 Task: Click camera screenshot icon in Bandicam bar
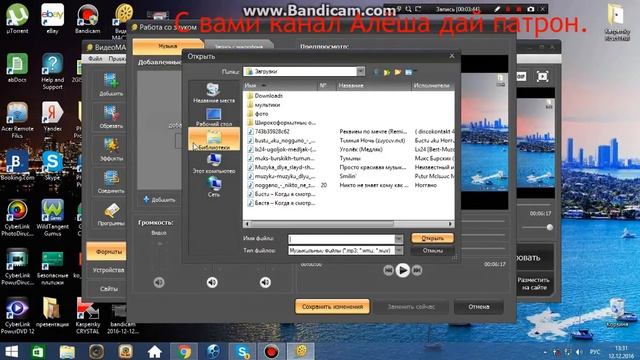pyautogui.click(x=530, y=9)
